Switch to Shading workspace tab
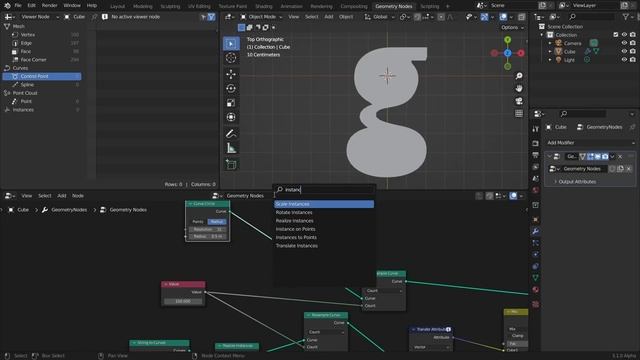The height and width of the screenshot is (360, 640). (x=264, y=6)
